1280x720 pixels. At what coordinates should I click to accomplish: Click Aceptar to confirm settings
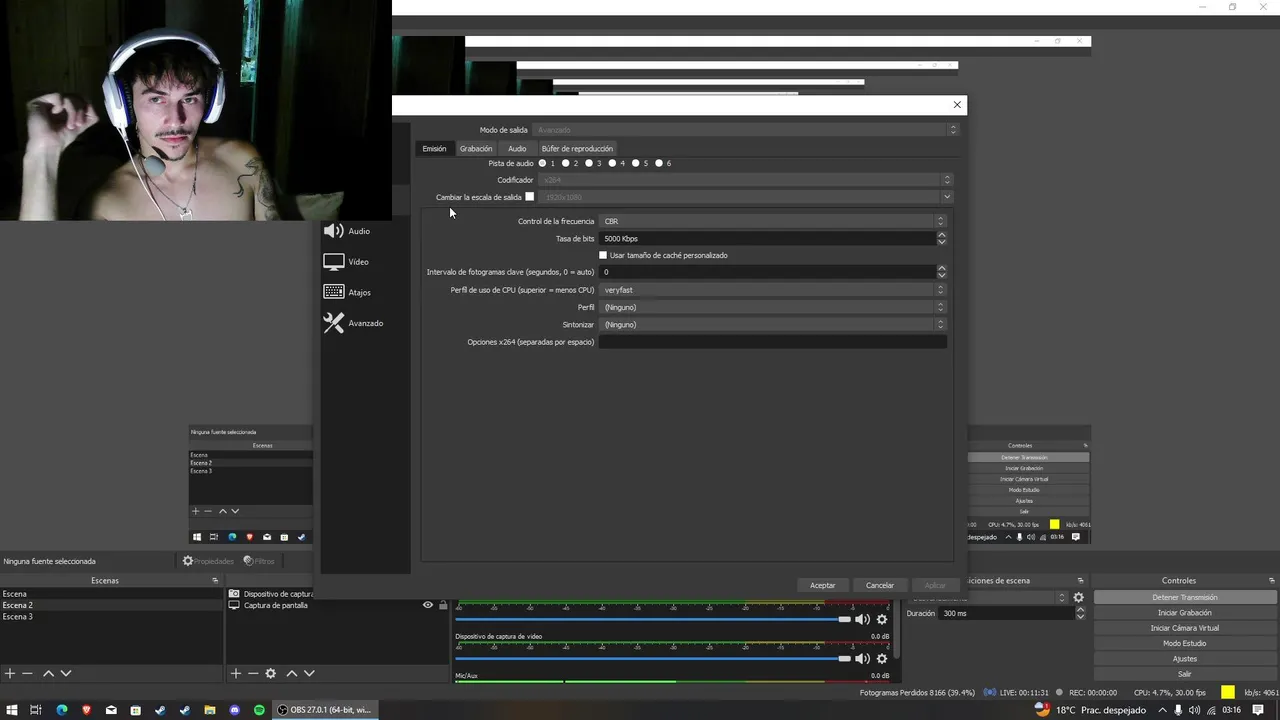coord(823,585)
